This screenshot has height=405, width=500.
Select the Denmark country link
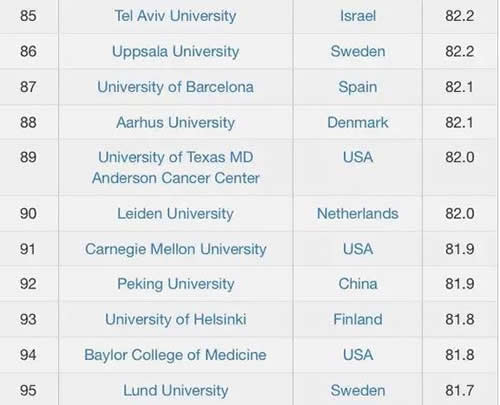[358, 123]
